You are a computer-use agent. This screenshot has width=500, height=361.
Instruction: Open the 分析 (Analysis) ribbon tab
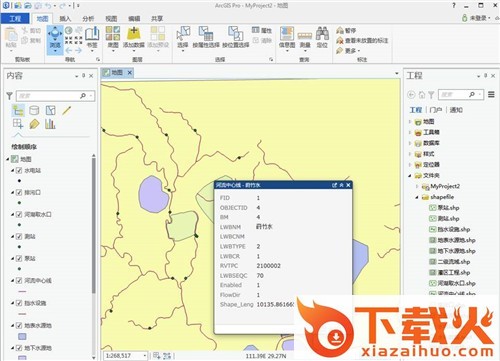[88, 19]
